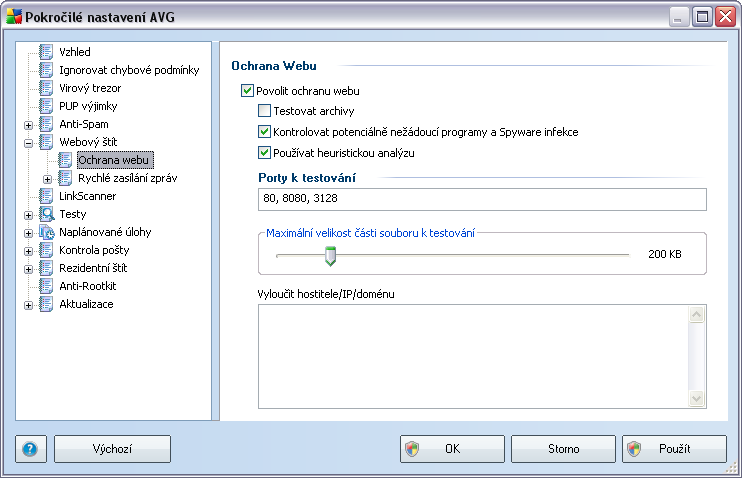The image size is (742, 478).
Task: Click the Výchozí button
Action: tap(112, 449)
